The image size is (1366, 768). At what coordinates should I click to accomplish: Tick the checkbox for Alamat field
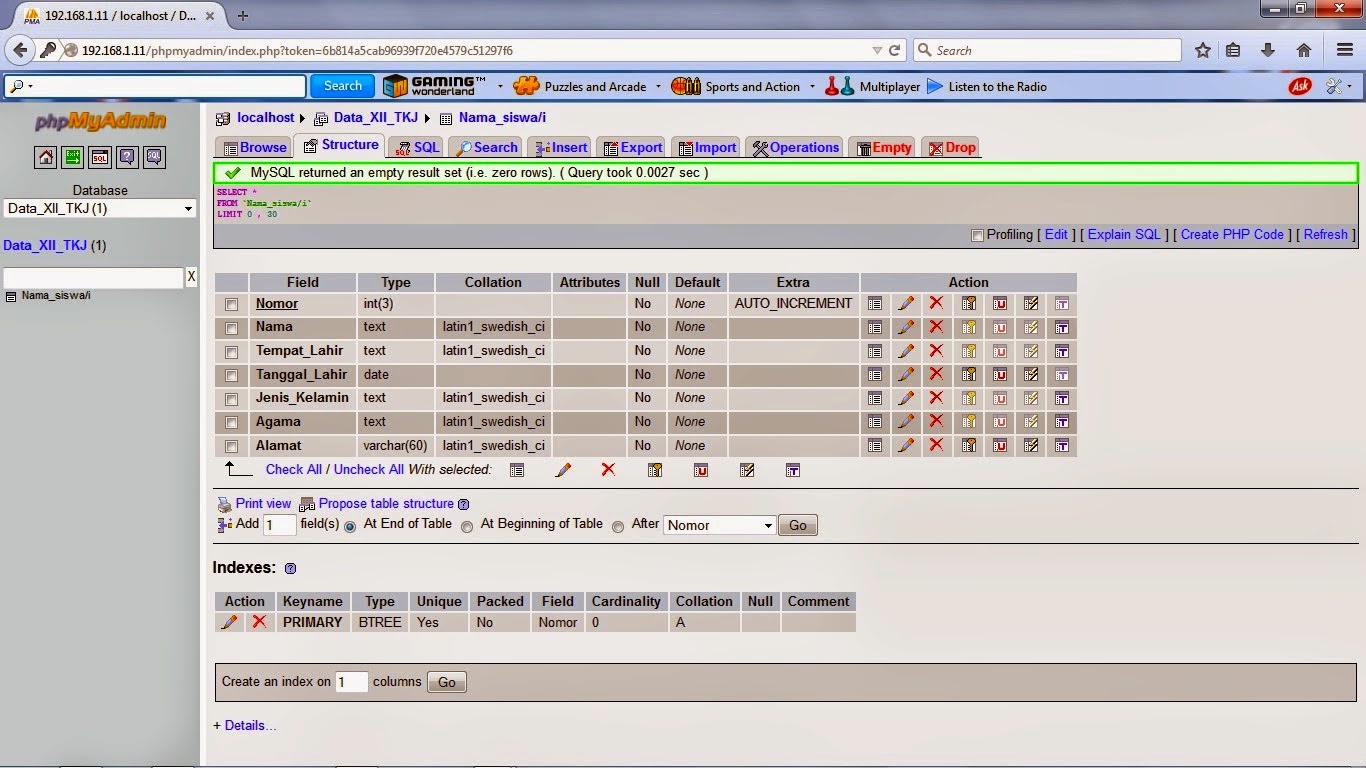pyautogui.click(x=232, y=447)
